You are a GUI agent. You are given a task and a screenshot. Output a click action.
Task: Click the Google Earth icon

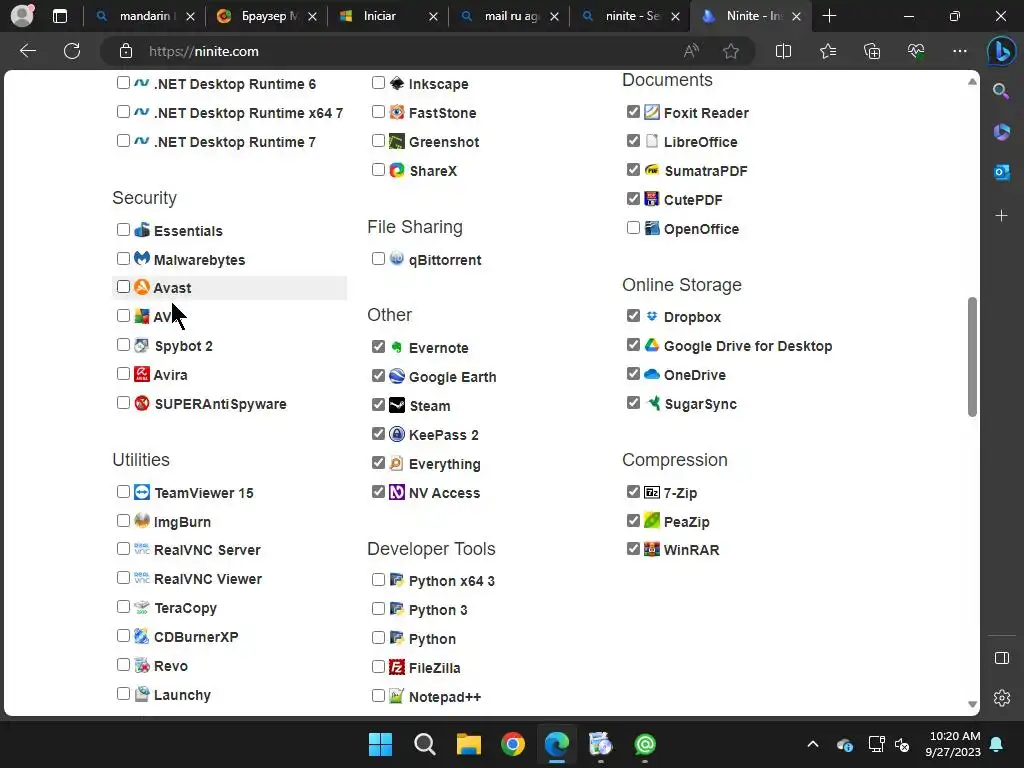coord(396,376)
